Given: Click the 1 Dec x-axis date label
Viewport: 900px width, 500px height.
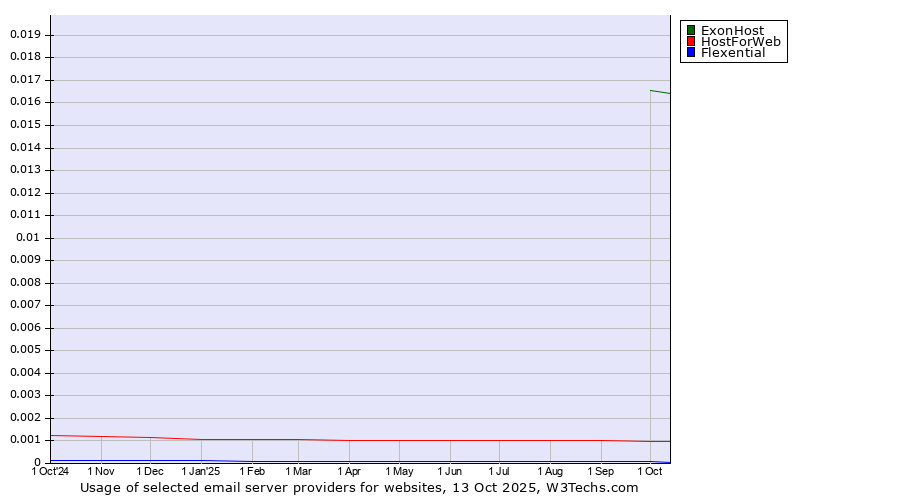Looking at the screenshot, I should pyautogui.click(x=150, y=471).
